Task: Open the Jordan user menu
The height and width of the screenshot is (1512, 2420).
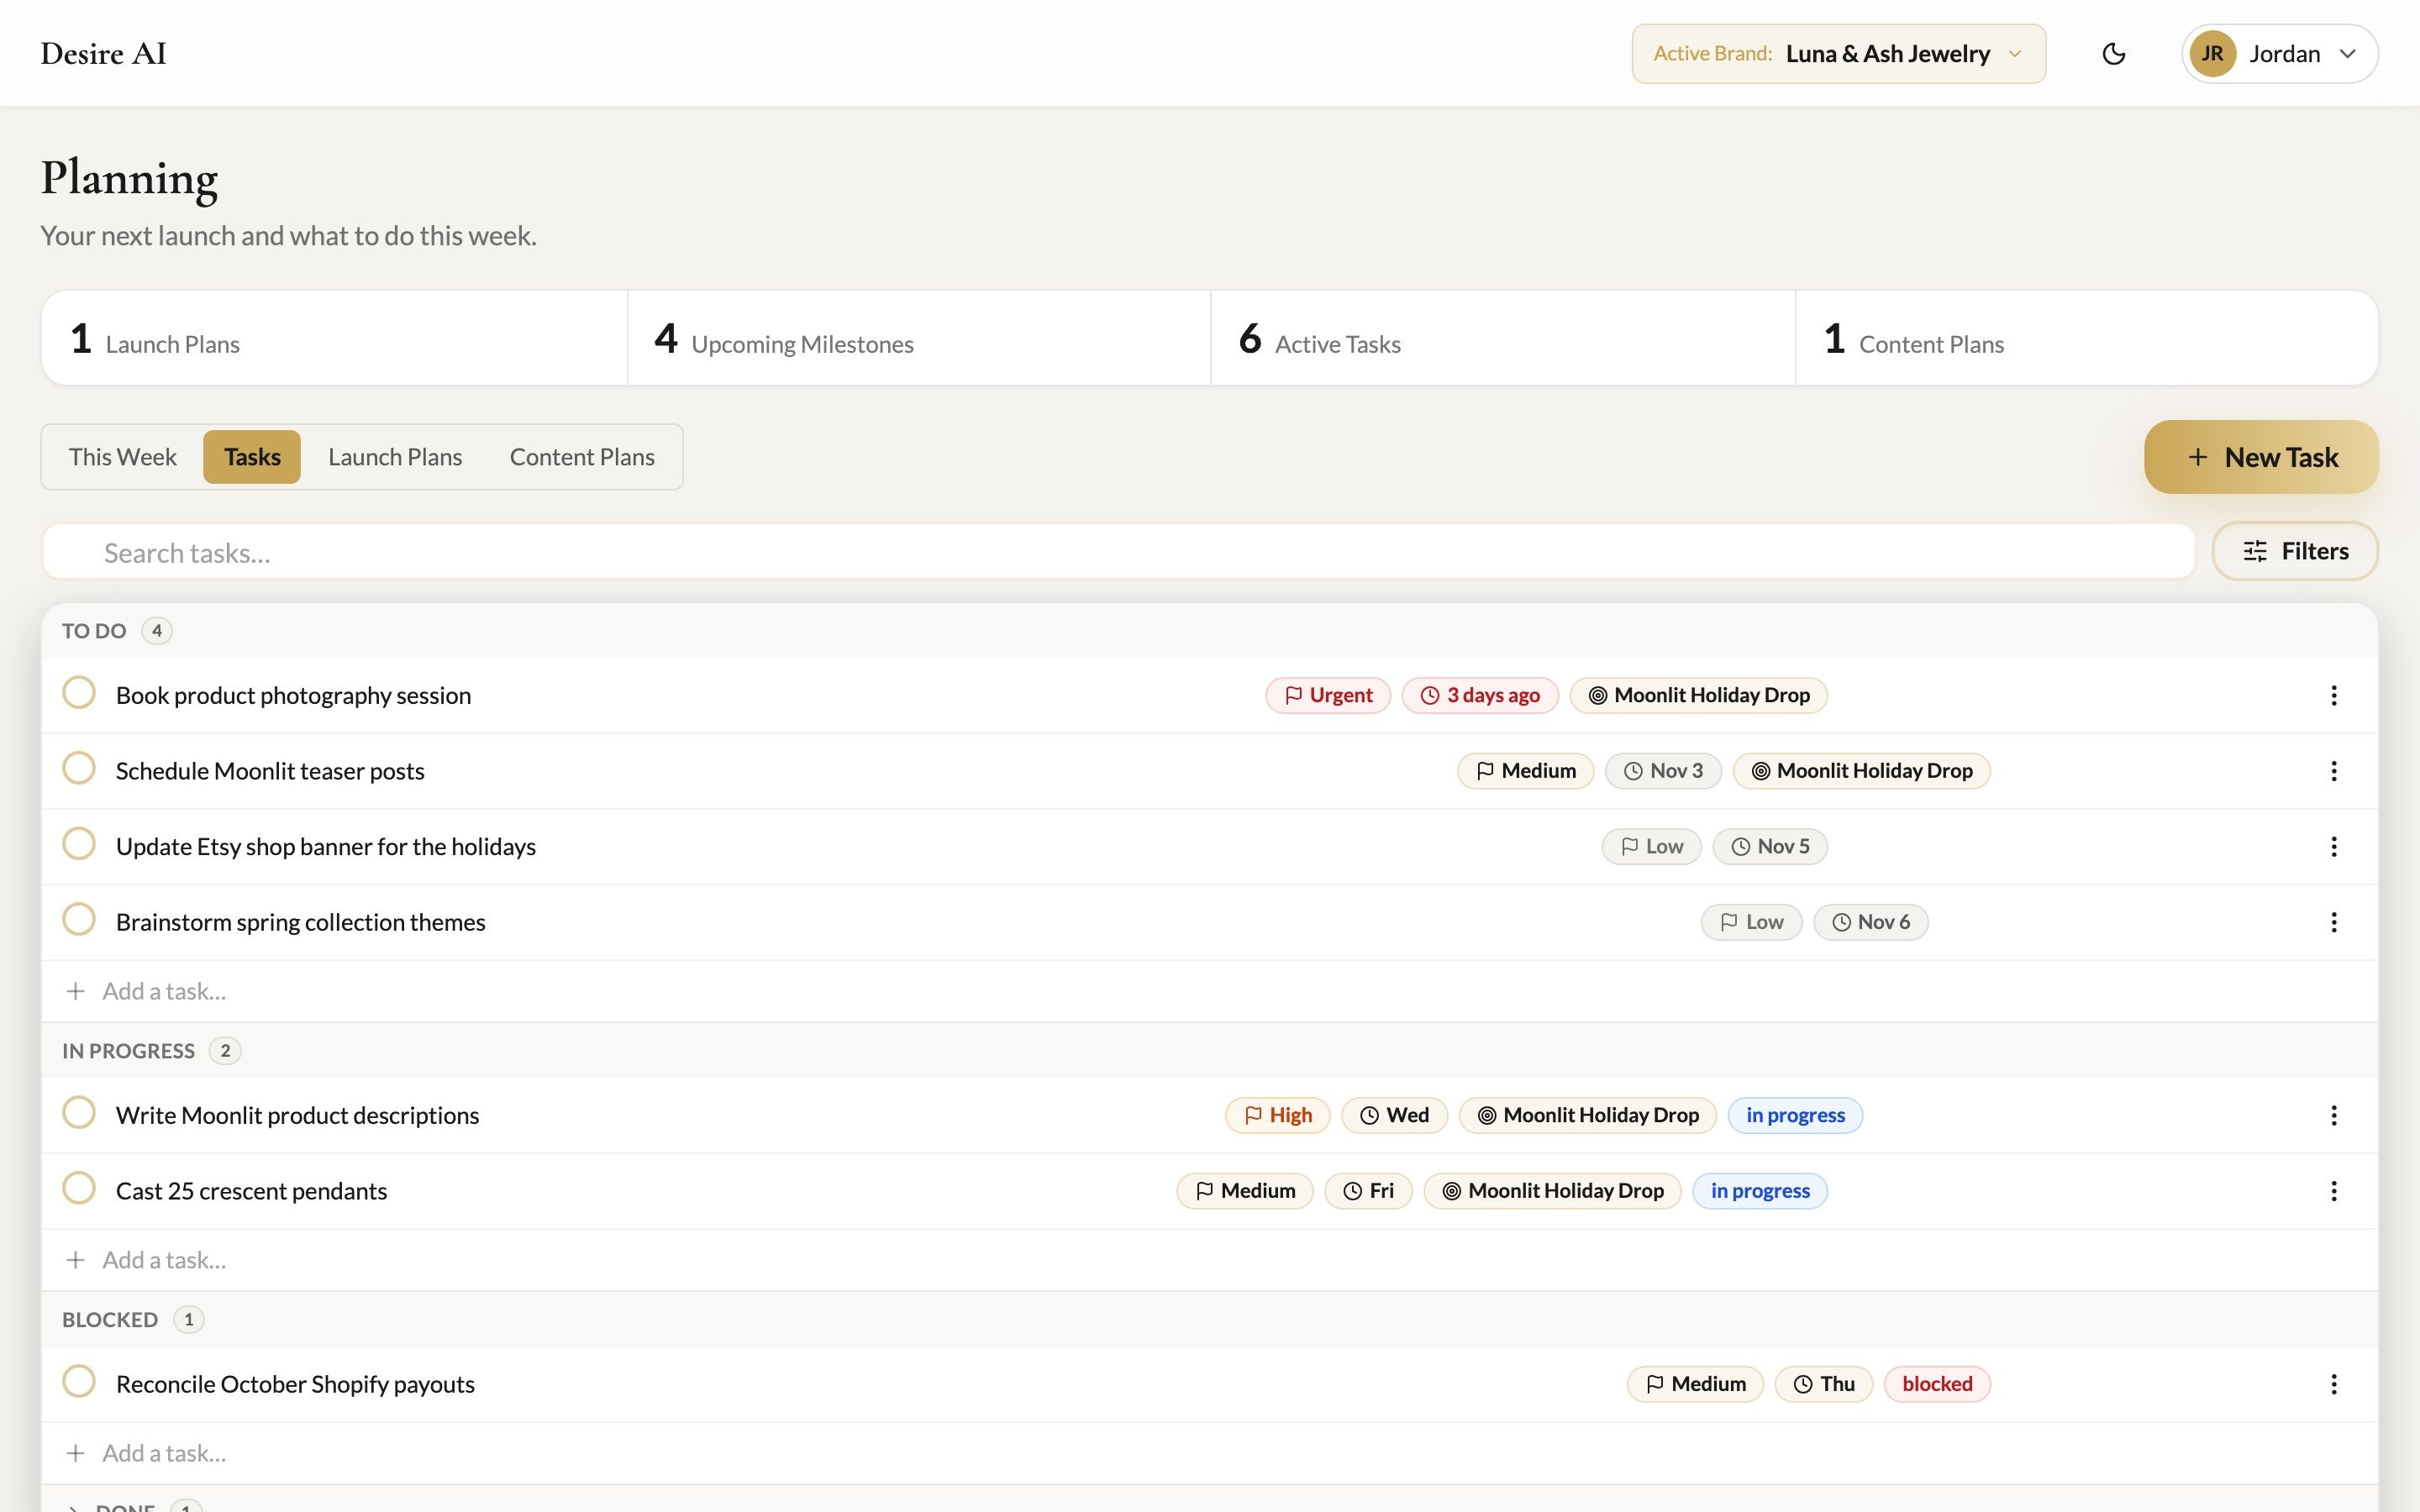Action: pyautogui.click(x=2279, y=54)
